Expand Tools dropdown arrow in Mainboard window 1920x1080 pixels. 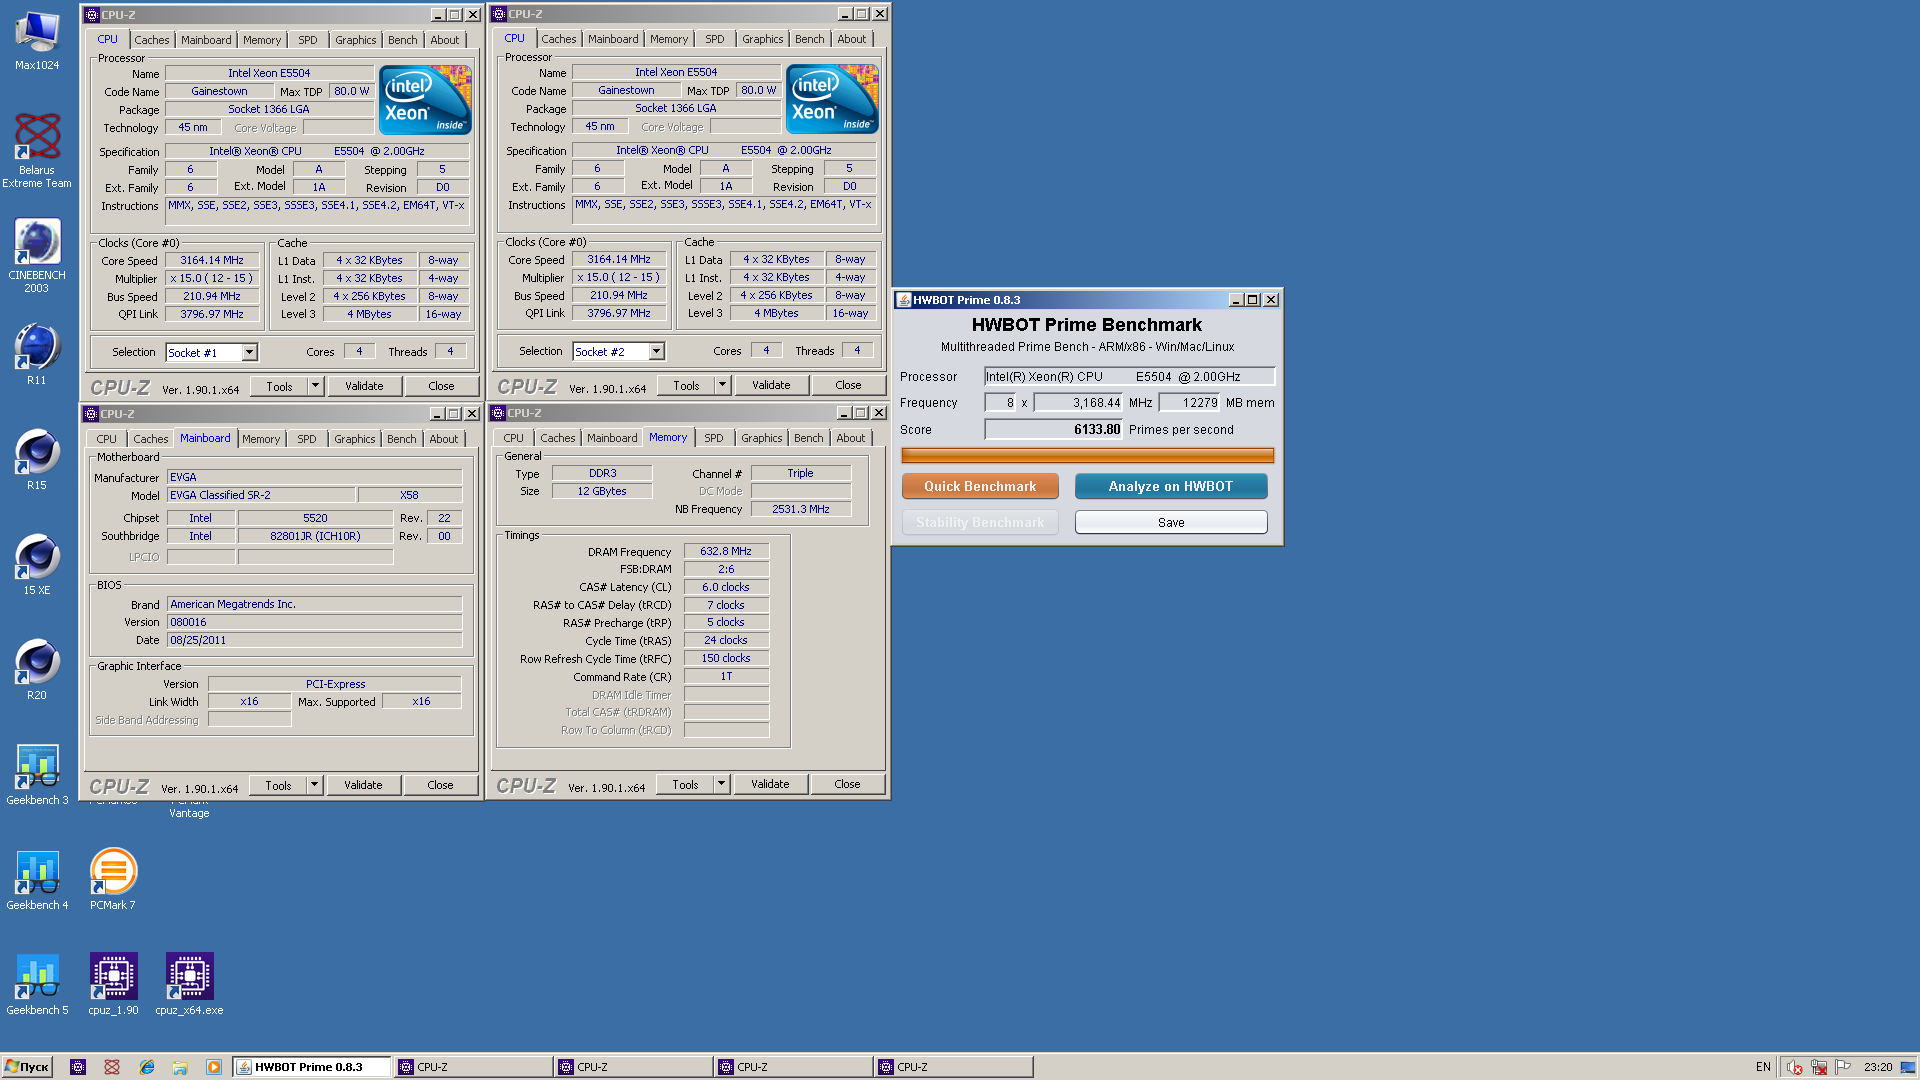tap(314, 785)
